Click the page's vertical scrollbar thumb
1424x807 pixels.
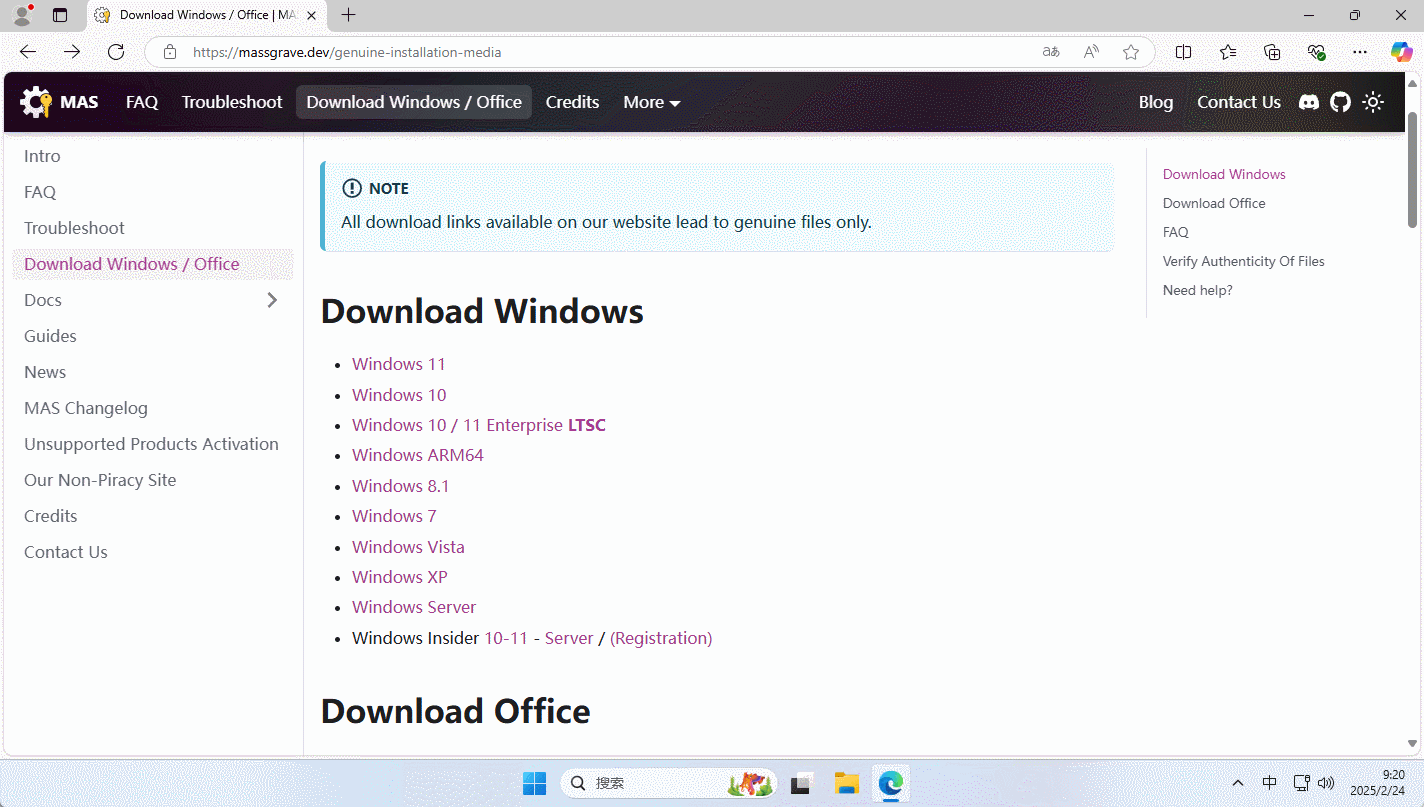click(1413, 170)
